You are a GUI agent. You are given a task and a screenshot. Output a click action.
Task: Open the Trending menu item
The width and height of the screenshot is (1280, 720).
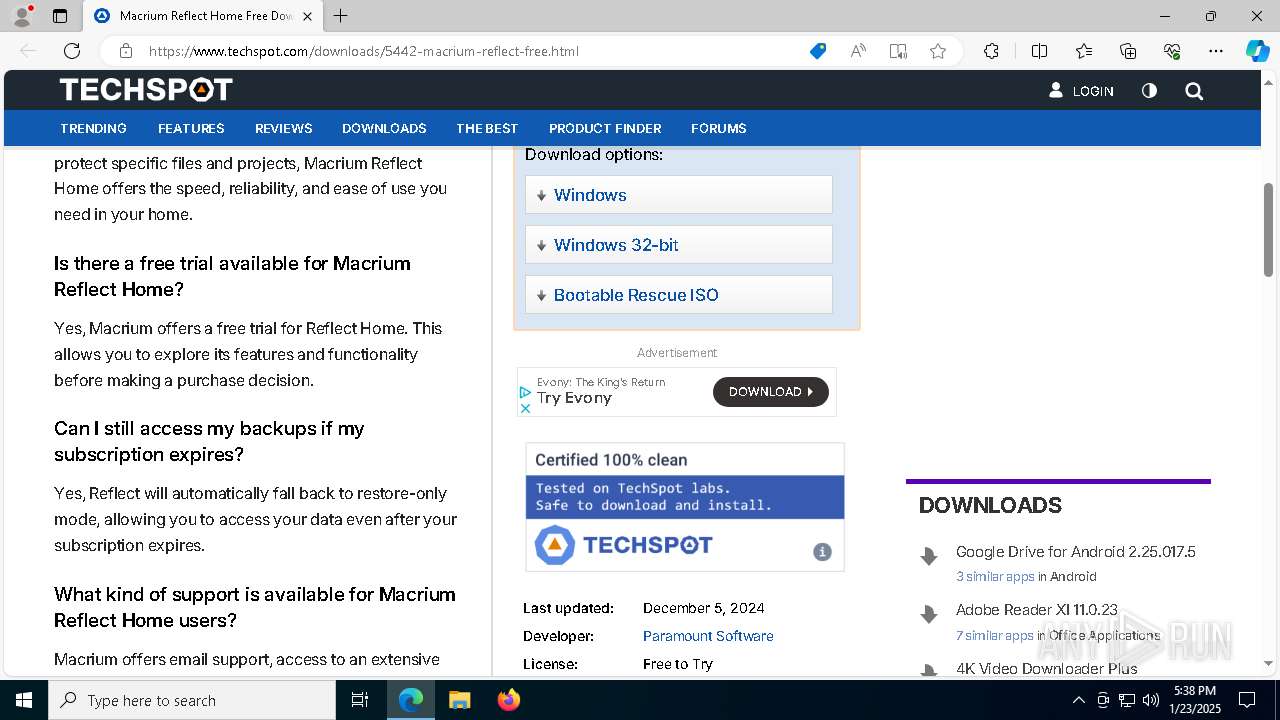click(93, 128)
